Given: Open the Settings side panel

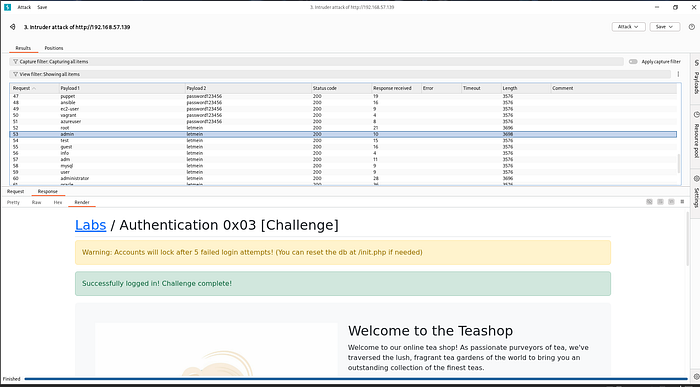Looking at the screenshot, I should pyautogui.click(x=696, y=191).
